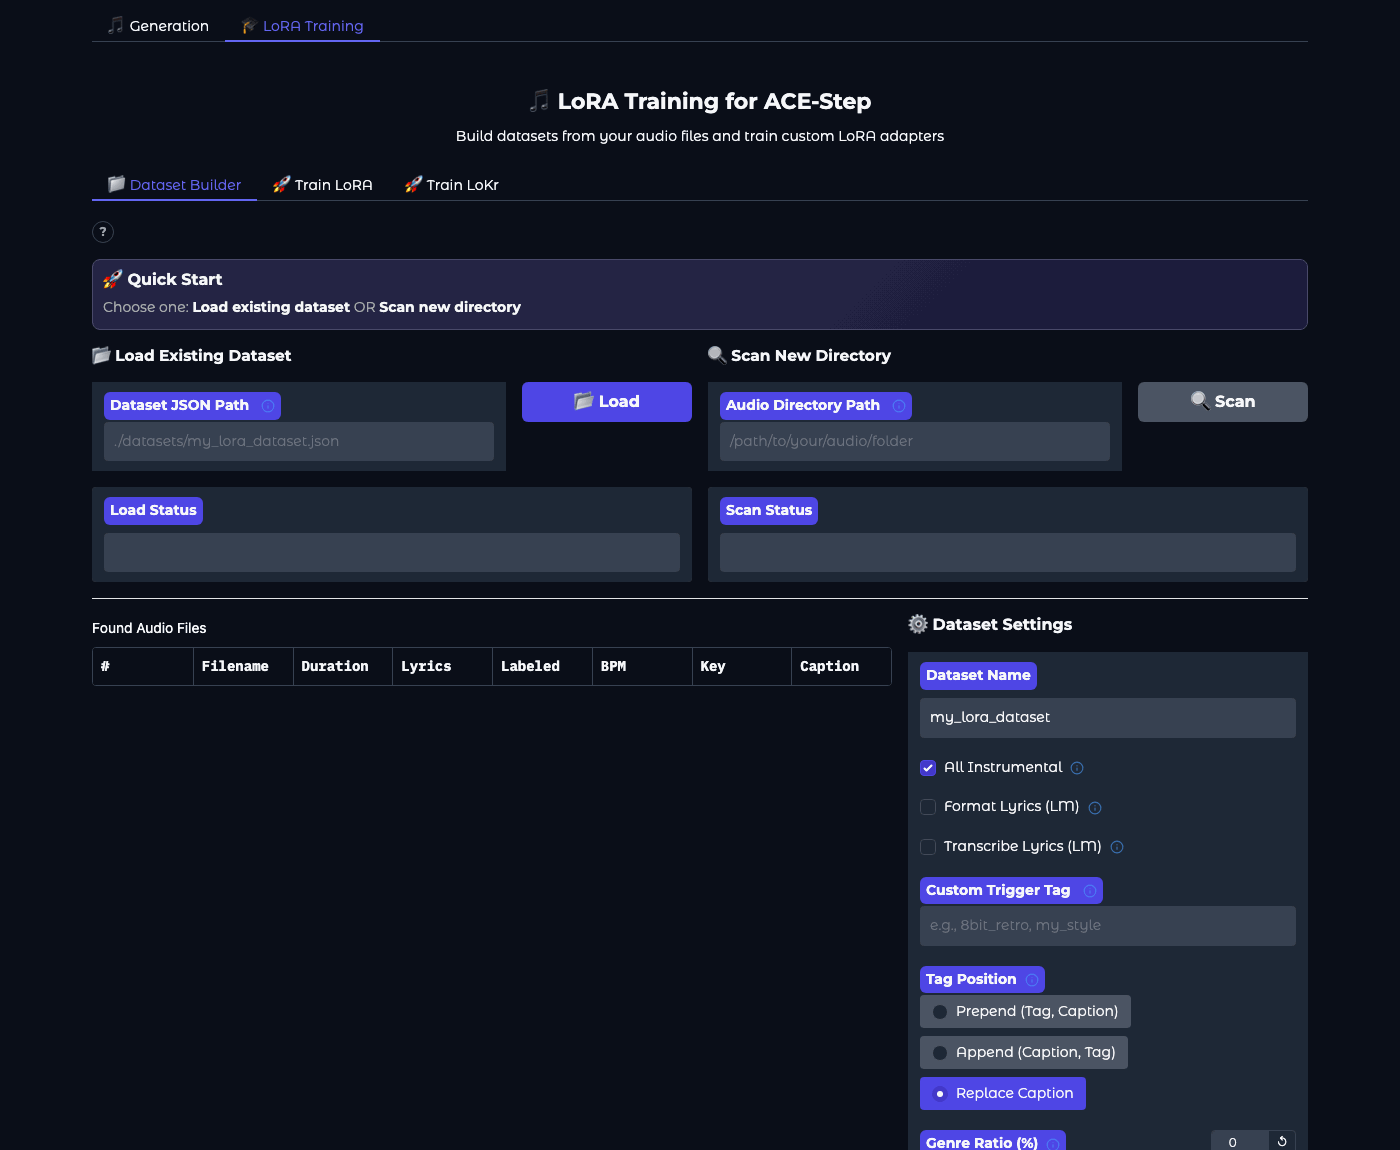Screen dimensions: 1400x1150
Task: Click the Lyrics column header
Action: coord(443,667)
